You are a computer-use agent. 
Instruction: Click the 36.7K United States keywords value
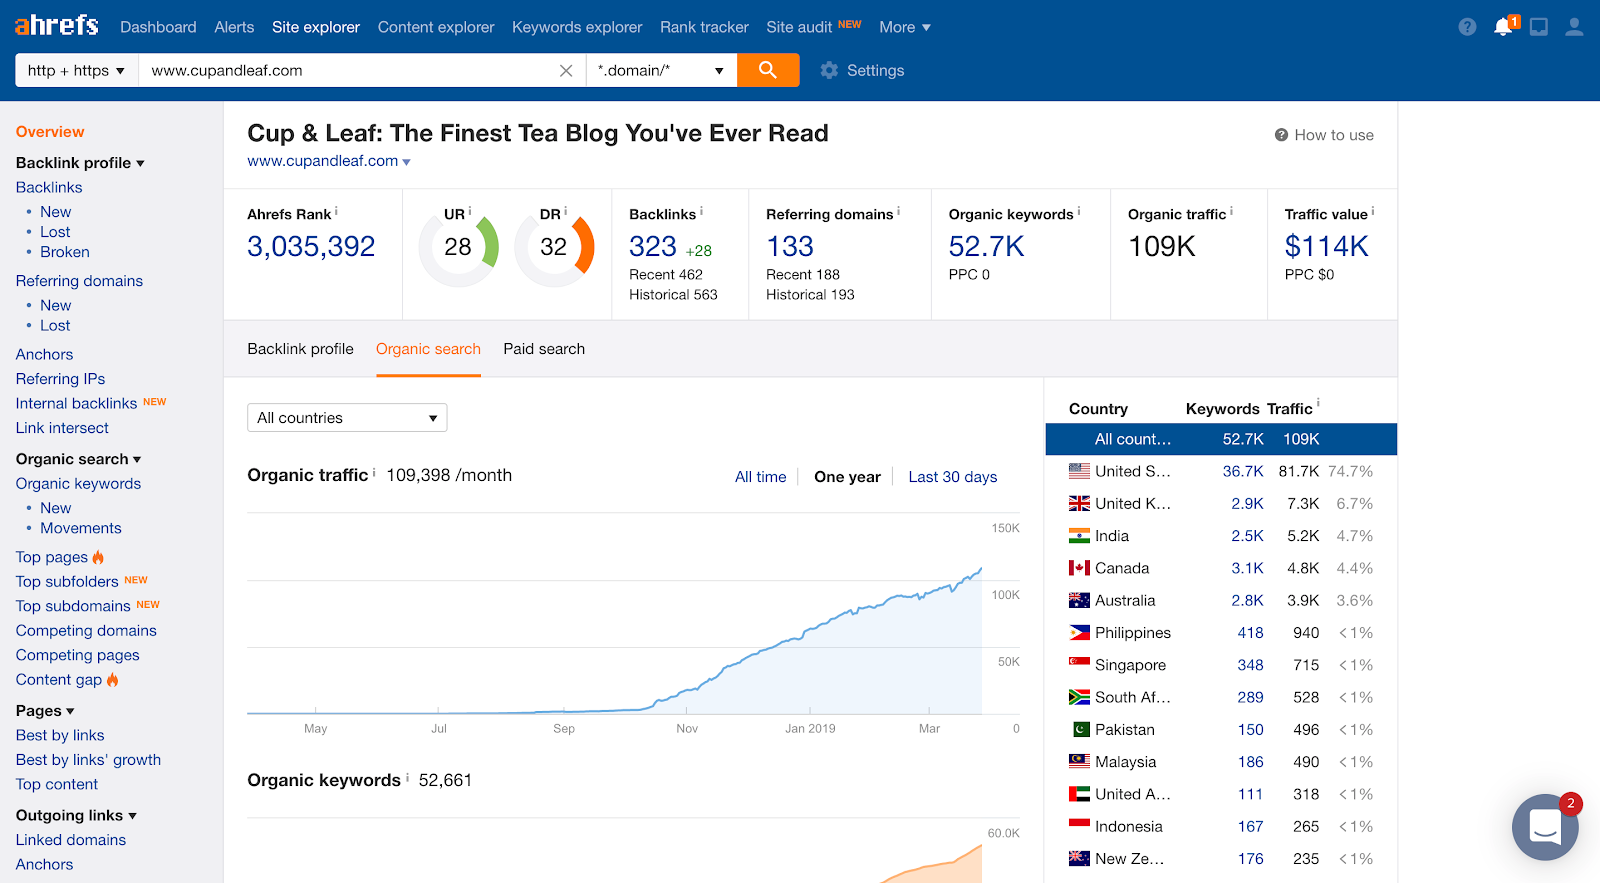pos(1243,471)
